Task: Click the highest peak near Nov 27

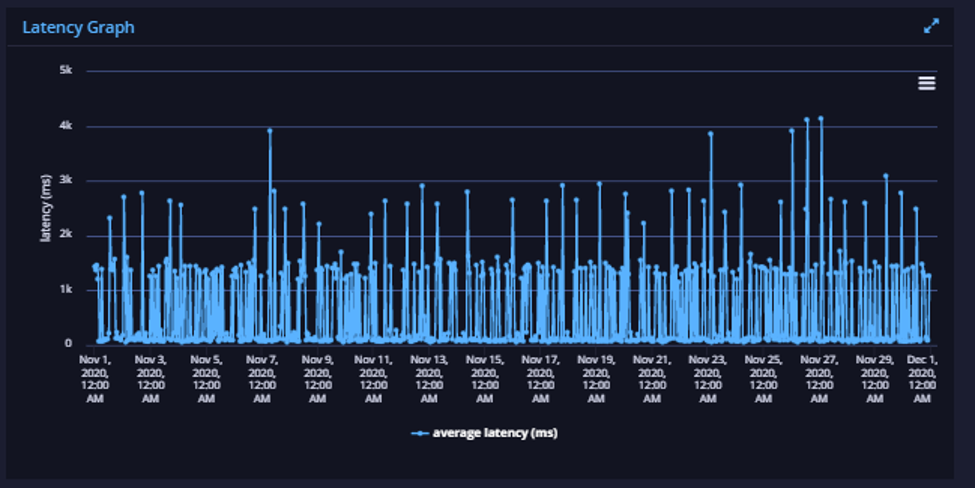Action: pyautogui.click(x=821, y=118)
